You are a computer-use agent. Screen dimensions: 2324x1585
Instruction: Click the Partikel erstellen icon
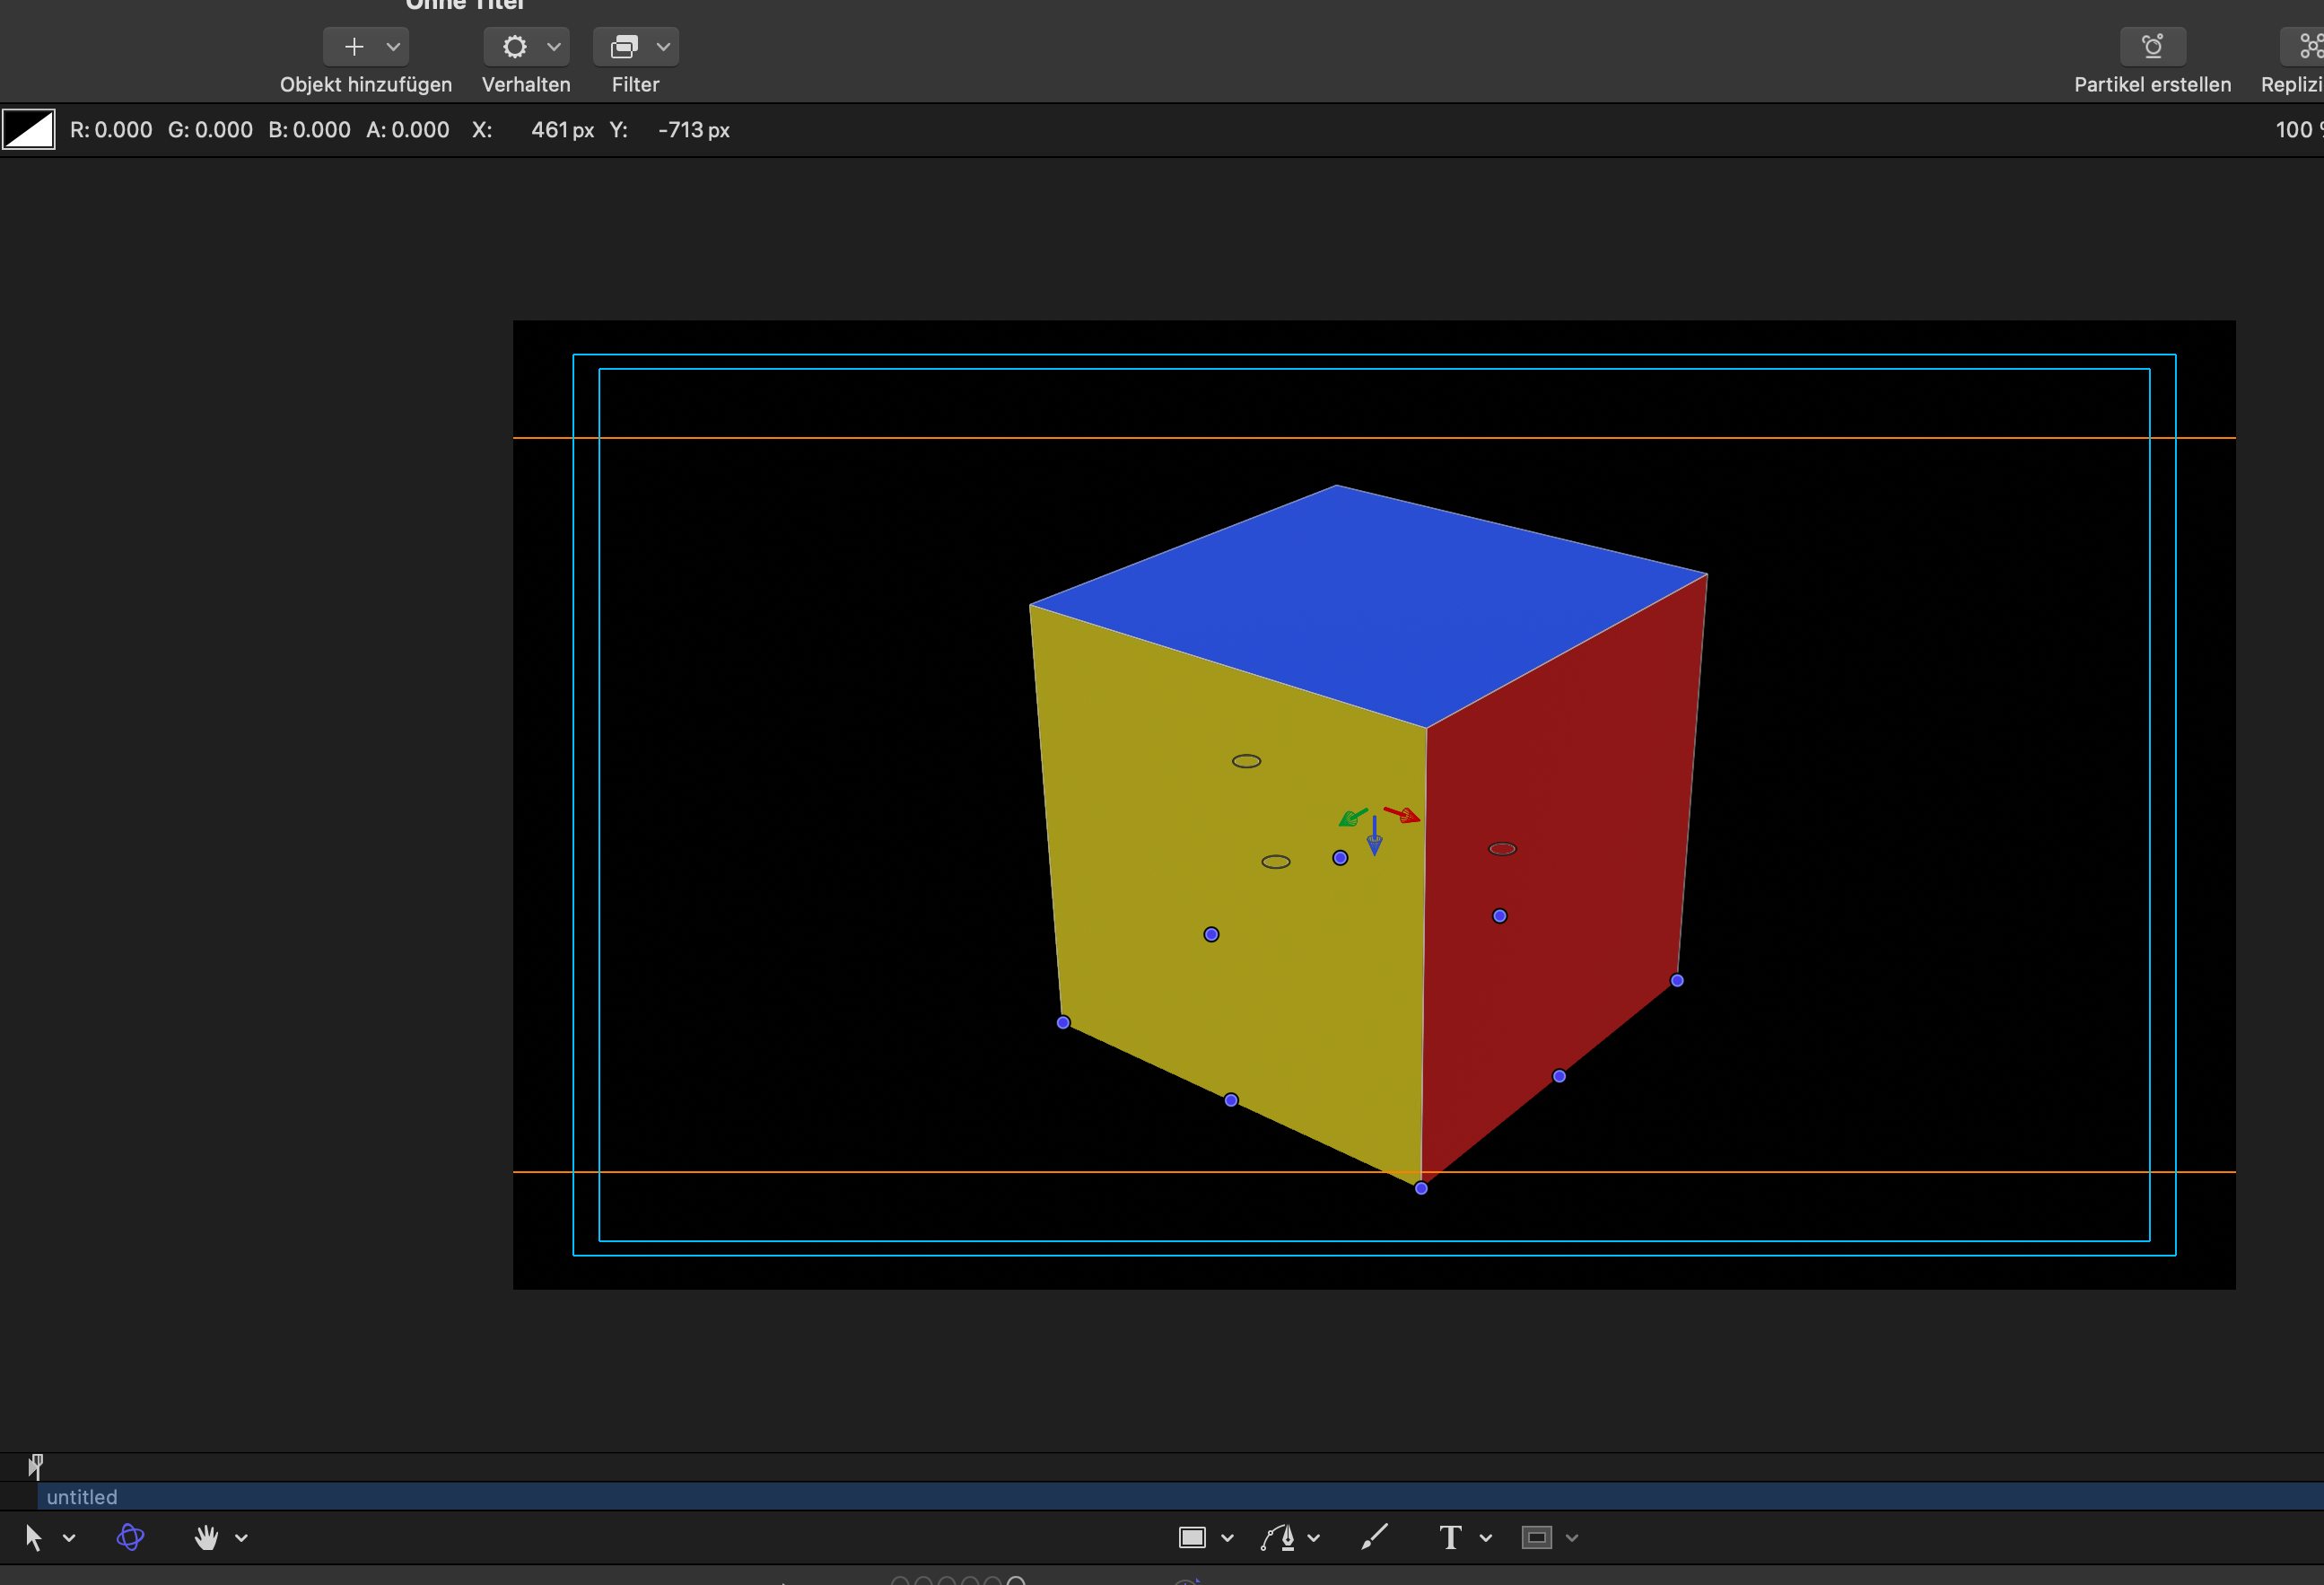tap(2152, 46)
